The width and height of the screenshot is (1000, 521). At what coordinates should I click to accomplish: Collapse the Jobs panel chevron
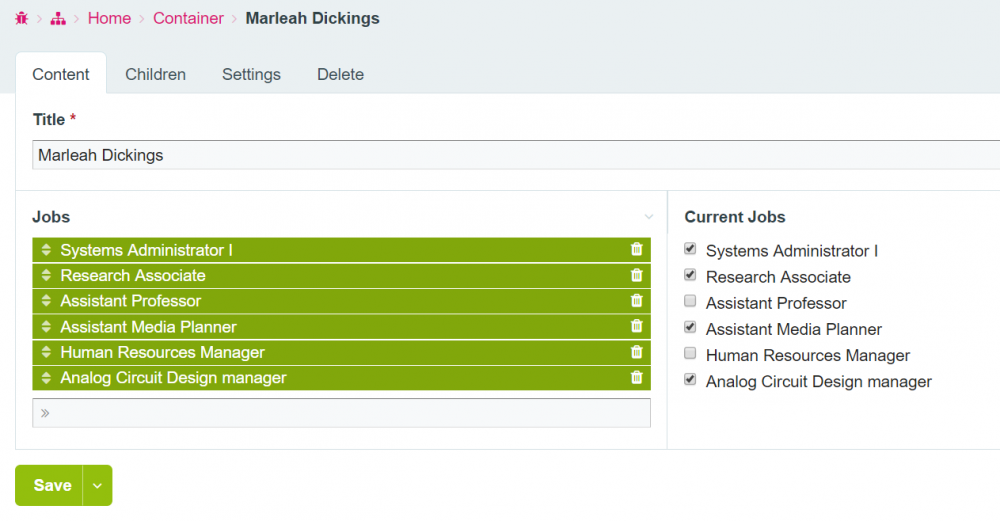648,217
